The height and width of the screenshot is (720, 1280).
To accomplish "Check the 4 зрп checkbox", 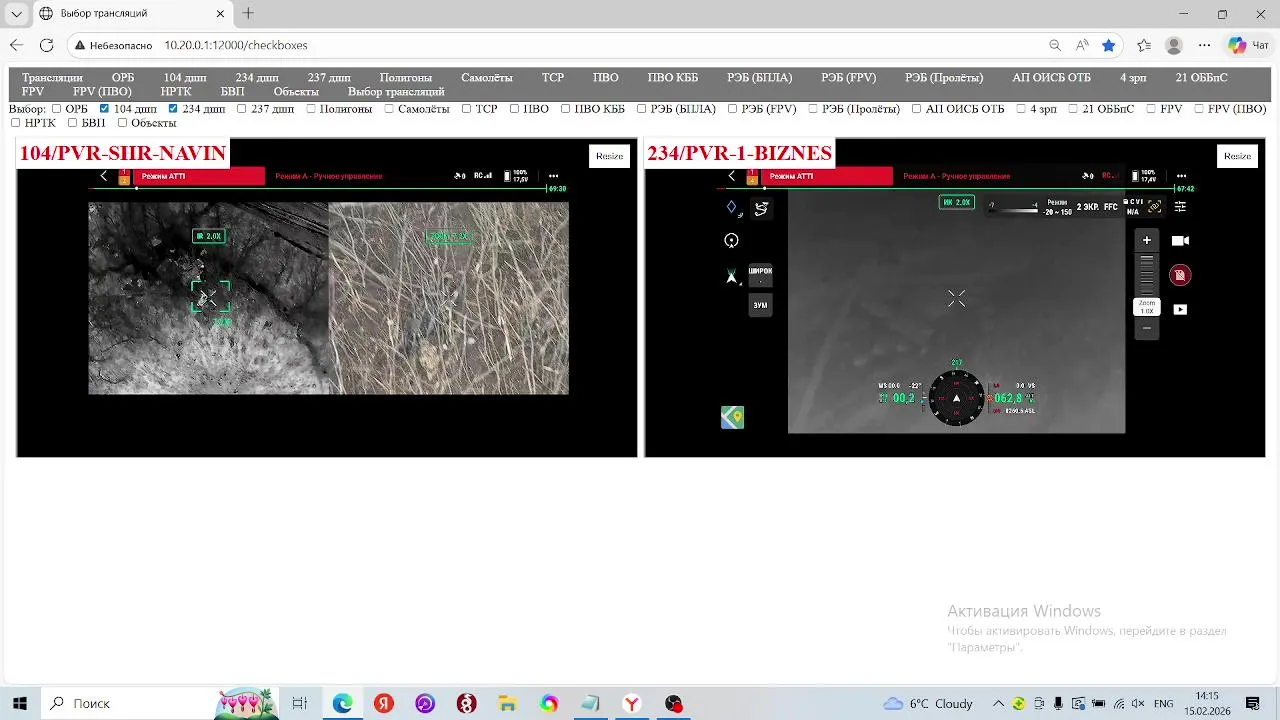I will click(x=1021, y=109).
